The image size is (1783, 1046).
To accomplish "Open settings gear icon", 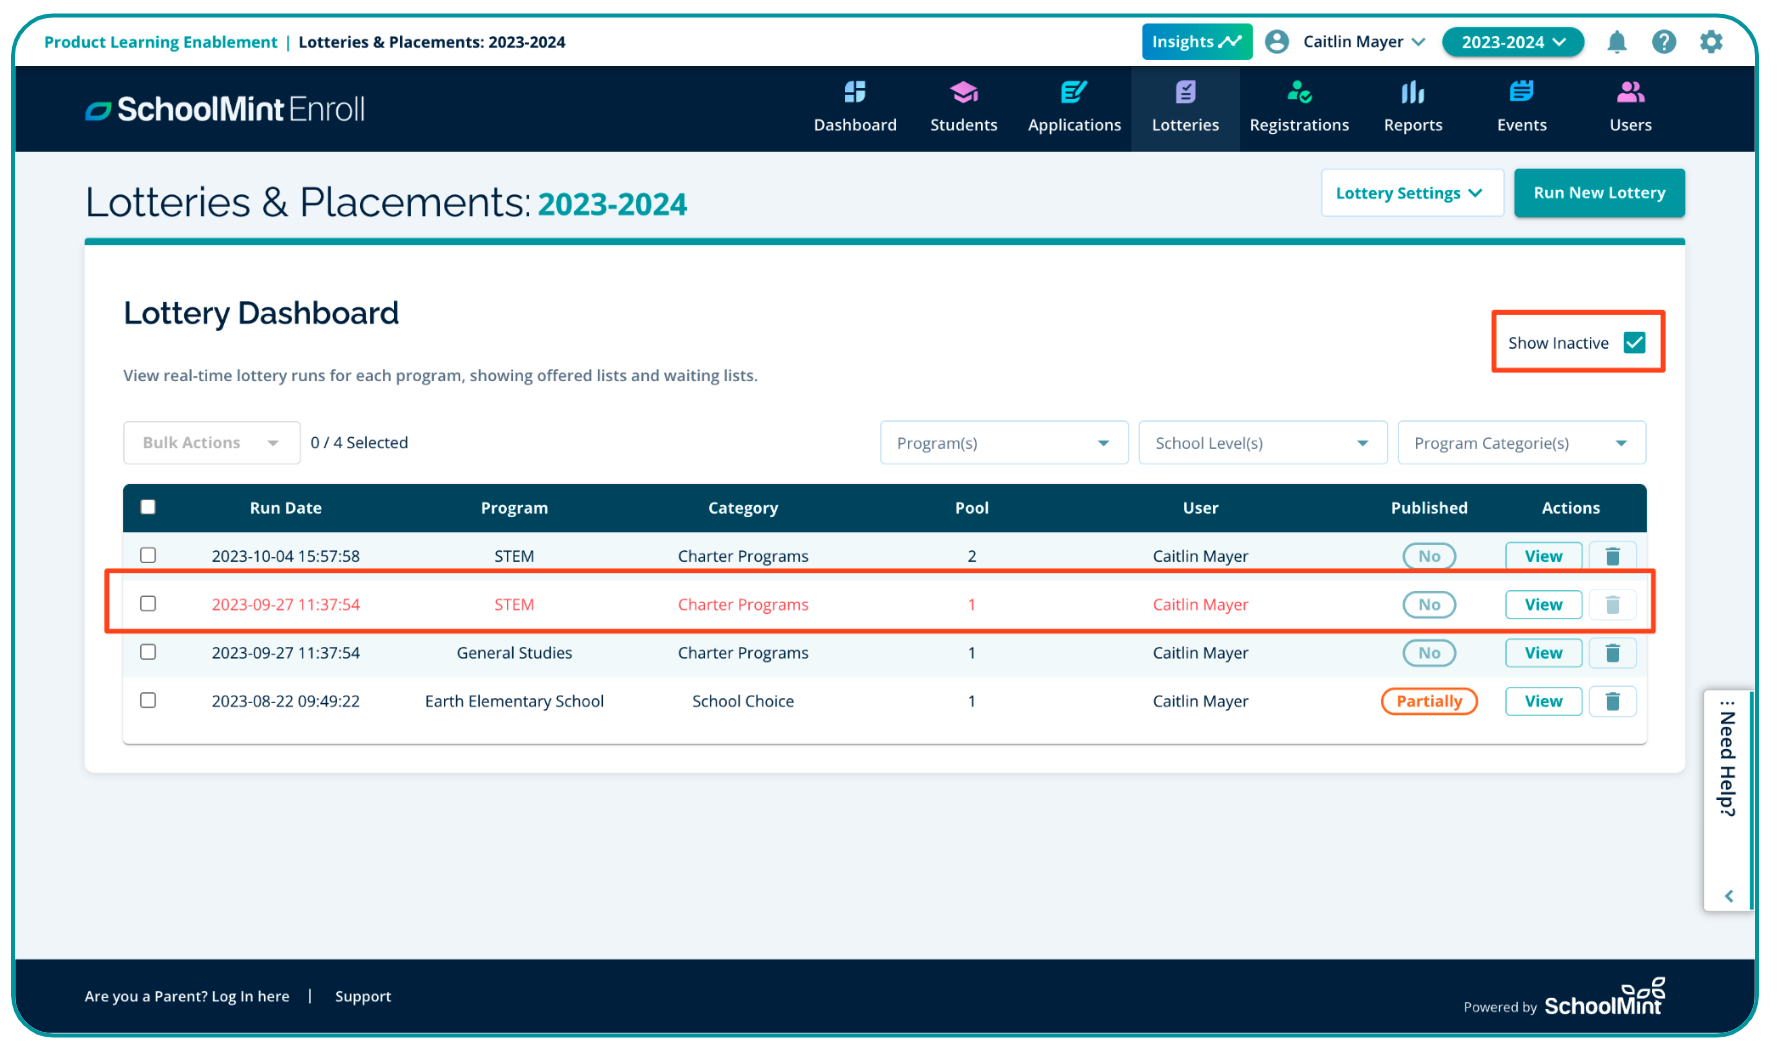I will [1711, 42].
